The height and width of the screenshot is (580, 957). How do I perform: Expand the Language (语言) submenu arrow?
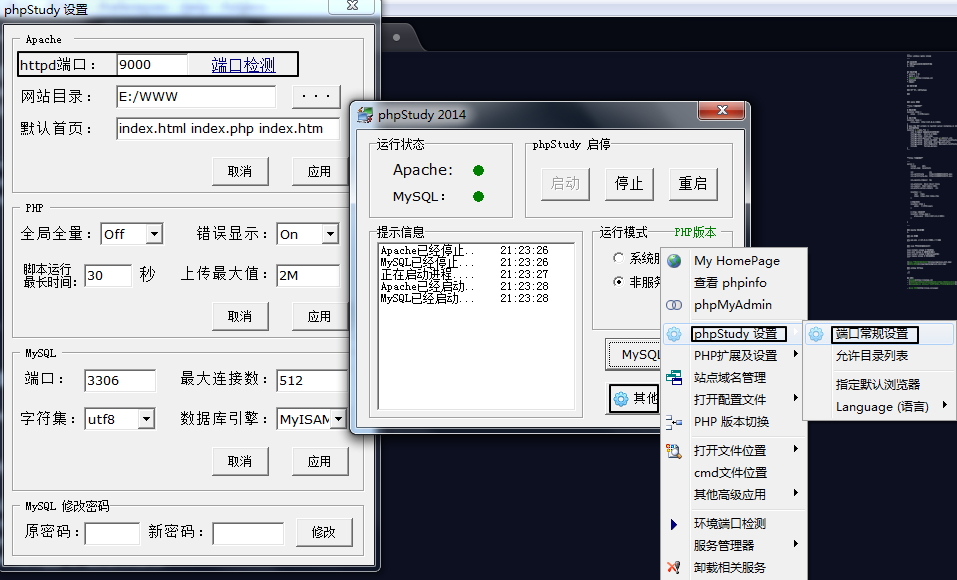coord(945,405)
